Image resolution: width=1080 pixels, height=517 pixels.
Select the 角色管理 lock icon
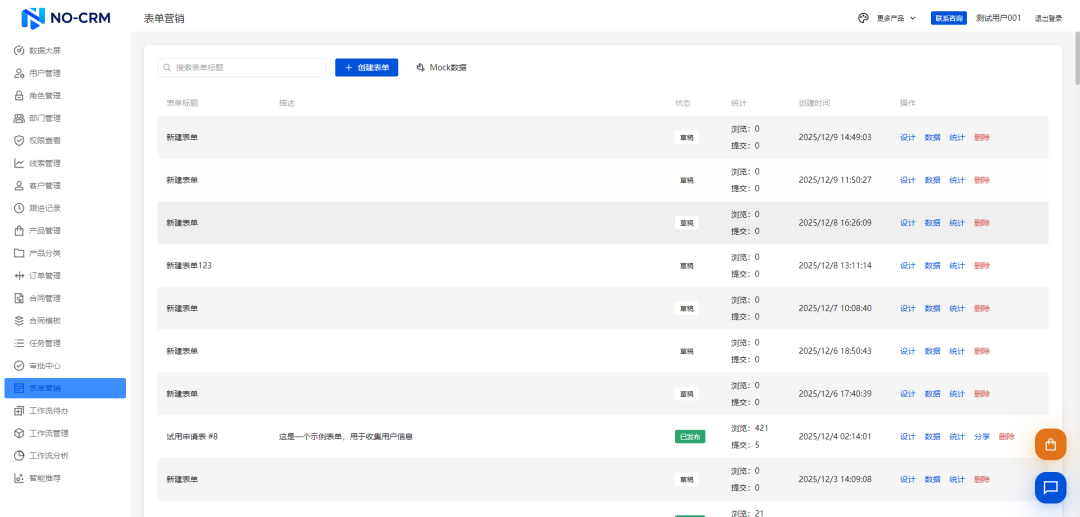point(19,96)
